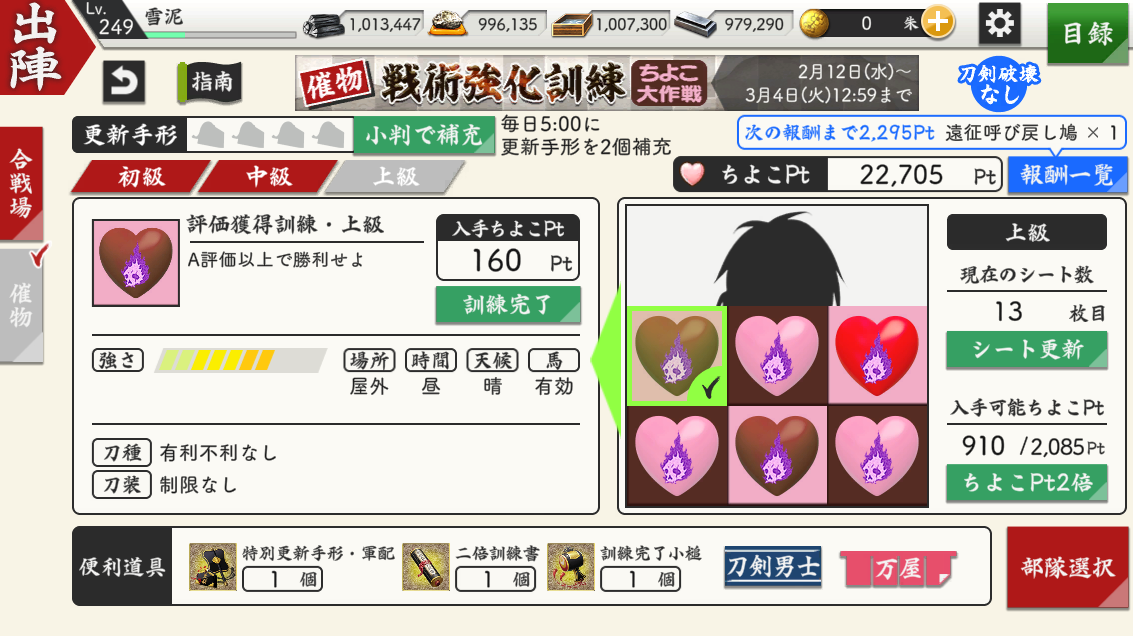Choose the brown heart tile in bottom row
Viewport: 1133px width, 636px height.
tap(777, 455)
